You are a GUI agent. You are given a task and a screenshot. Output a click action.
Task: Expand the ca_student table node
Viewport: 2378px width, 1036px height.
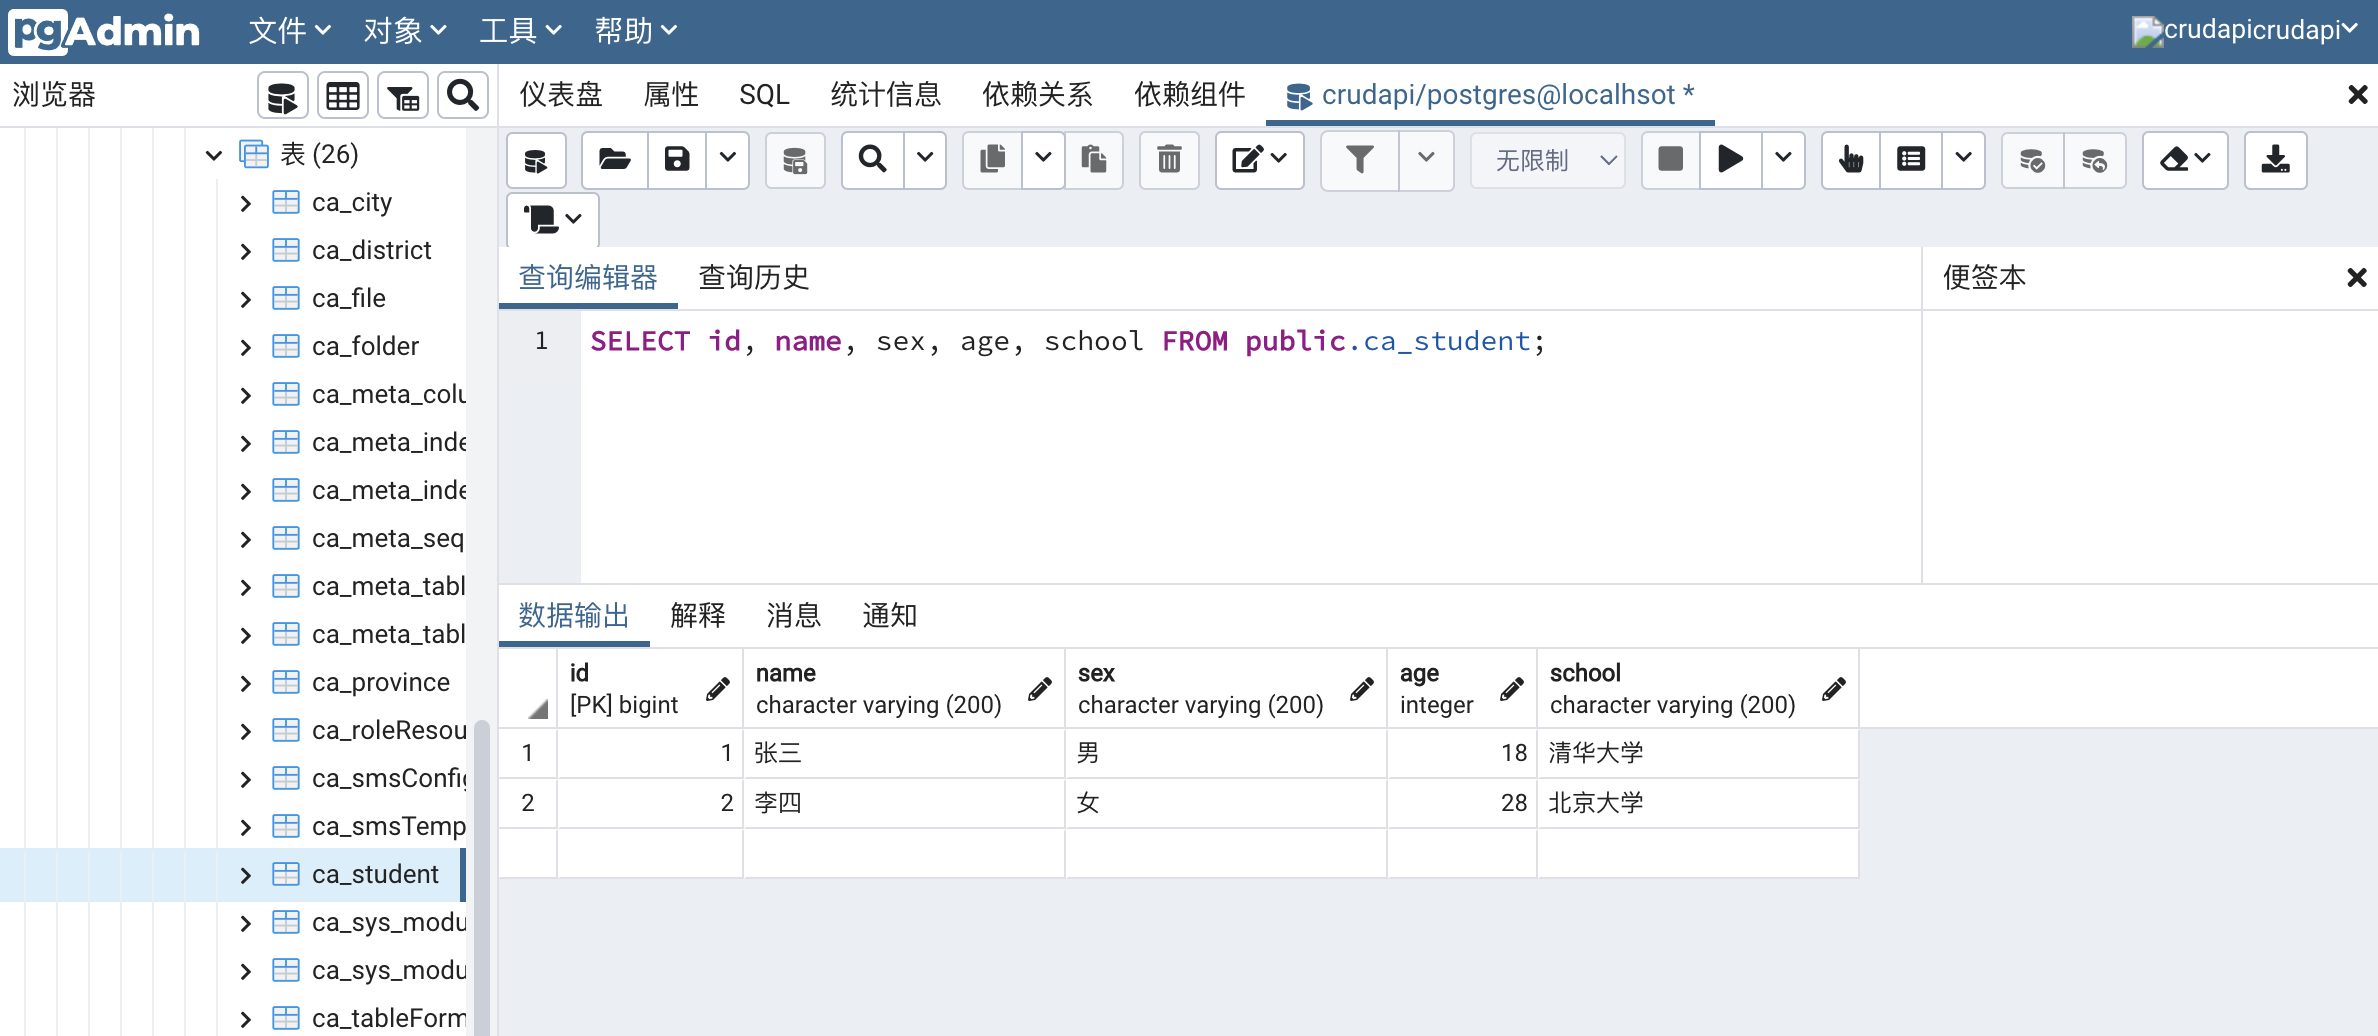tap(246, 875)
